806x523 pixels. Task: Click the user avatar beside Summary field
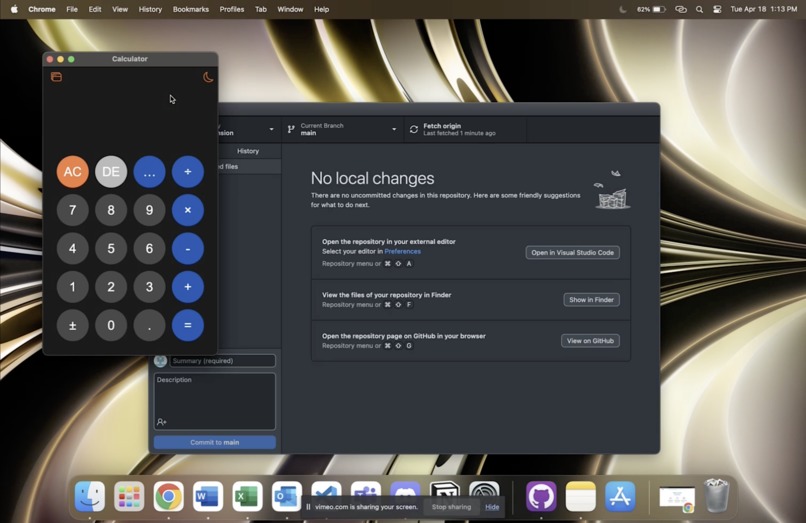[x=160, y=361]
